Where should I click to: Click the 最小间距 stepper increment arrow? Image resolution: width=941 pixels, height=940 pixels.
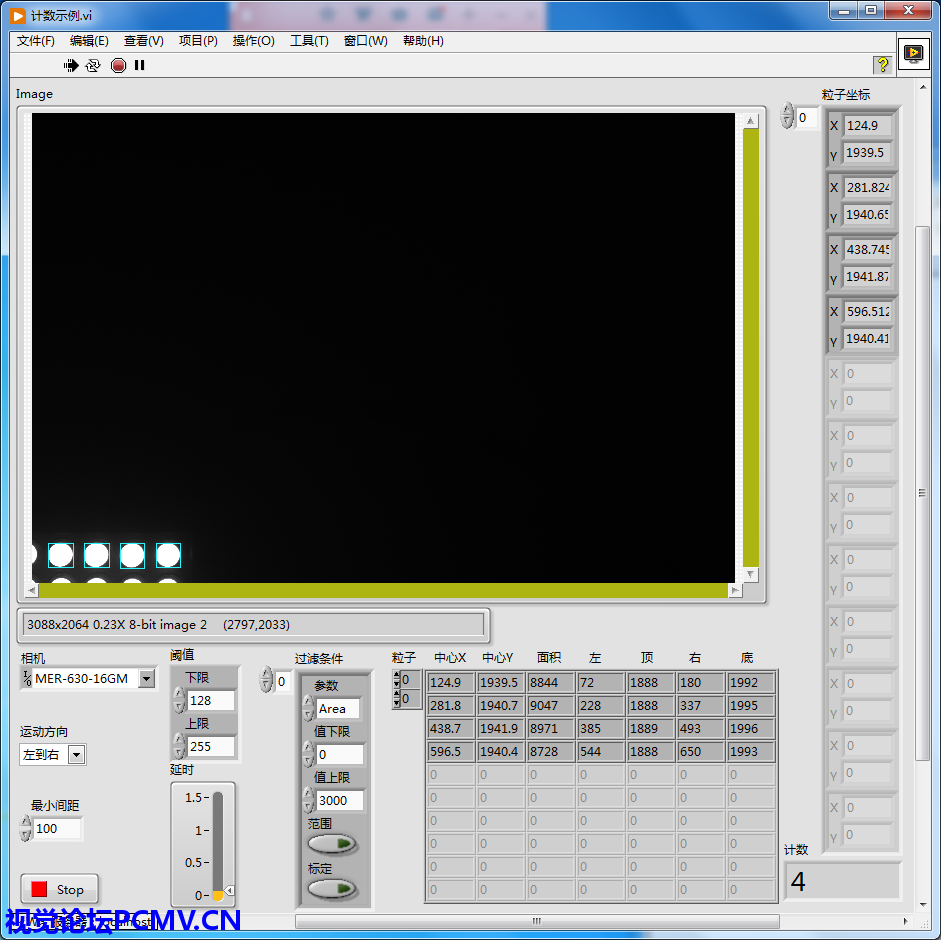[x=26, y=822]
